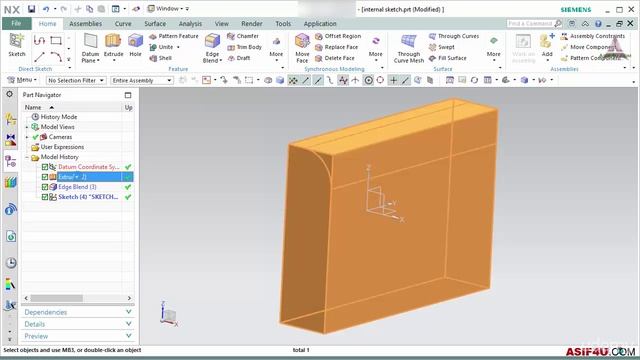The image size is (640, 360).
Task: Click the Unite boolean command
Action: click(162, 47)
